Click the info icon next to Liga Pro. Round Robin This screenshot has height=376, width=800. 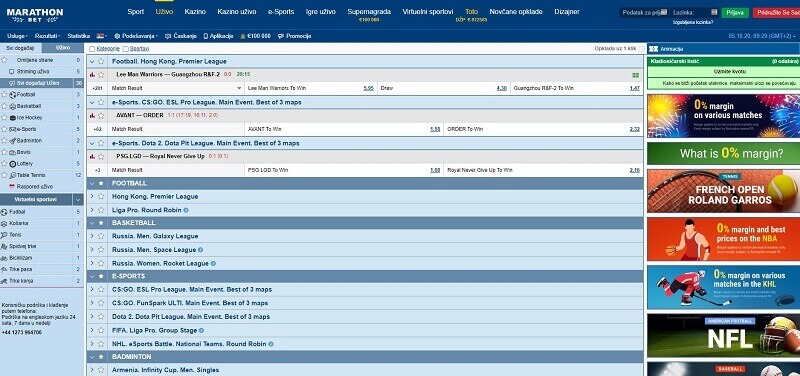186,210
